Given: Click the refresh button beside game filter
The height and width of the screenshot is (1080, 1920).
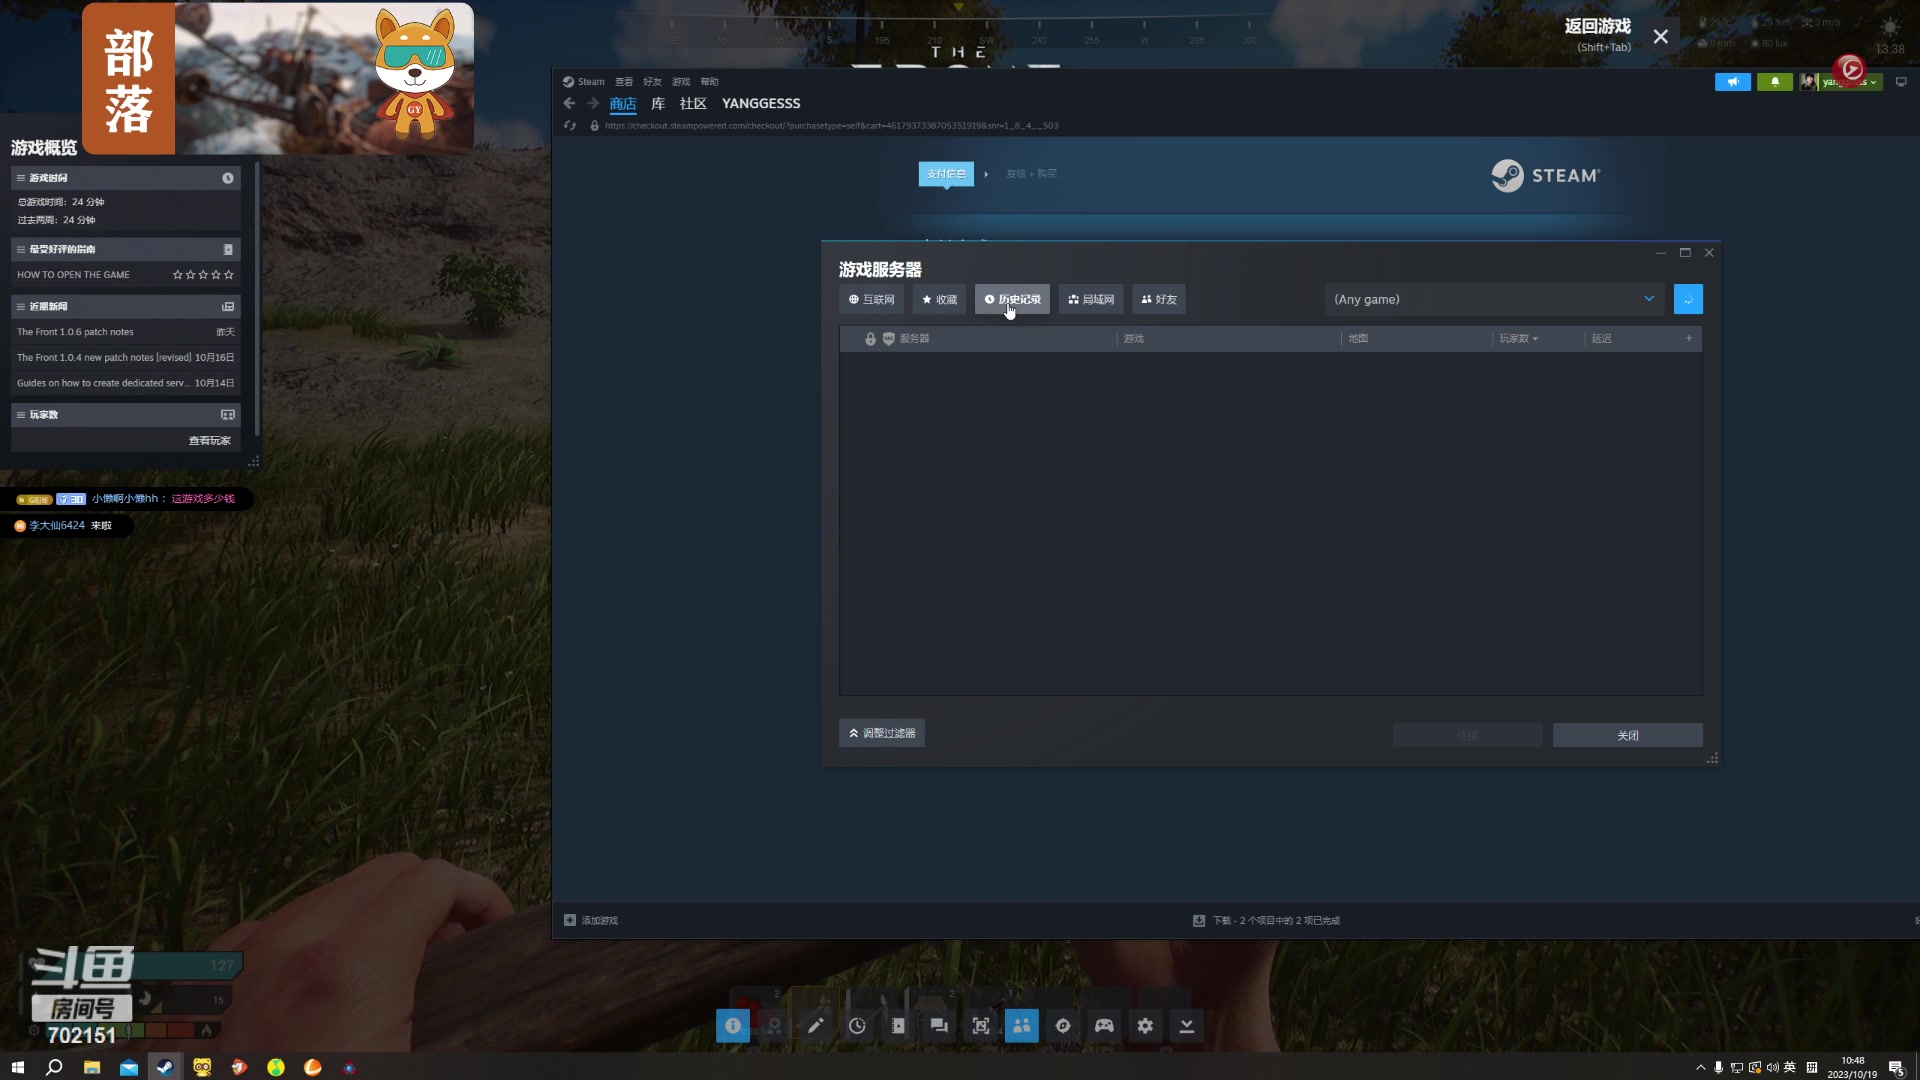Looking at the screenshot, I should 1688,299.
